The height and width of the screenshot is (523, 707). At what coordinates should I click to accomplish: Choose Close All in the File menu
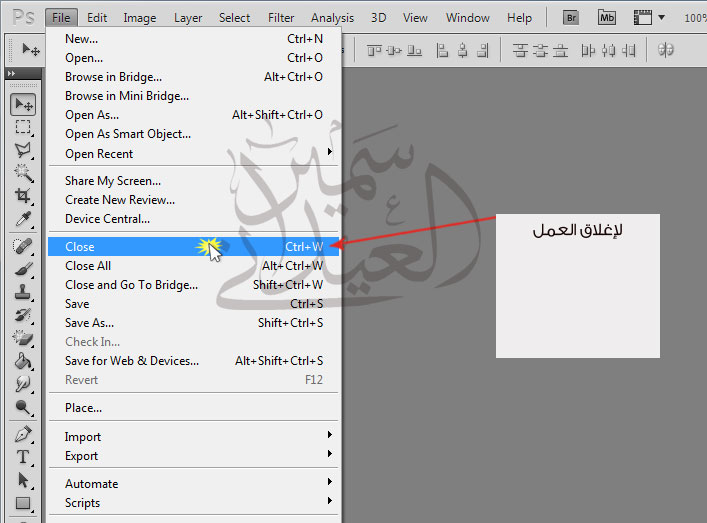[193, 266]
